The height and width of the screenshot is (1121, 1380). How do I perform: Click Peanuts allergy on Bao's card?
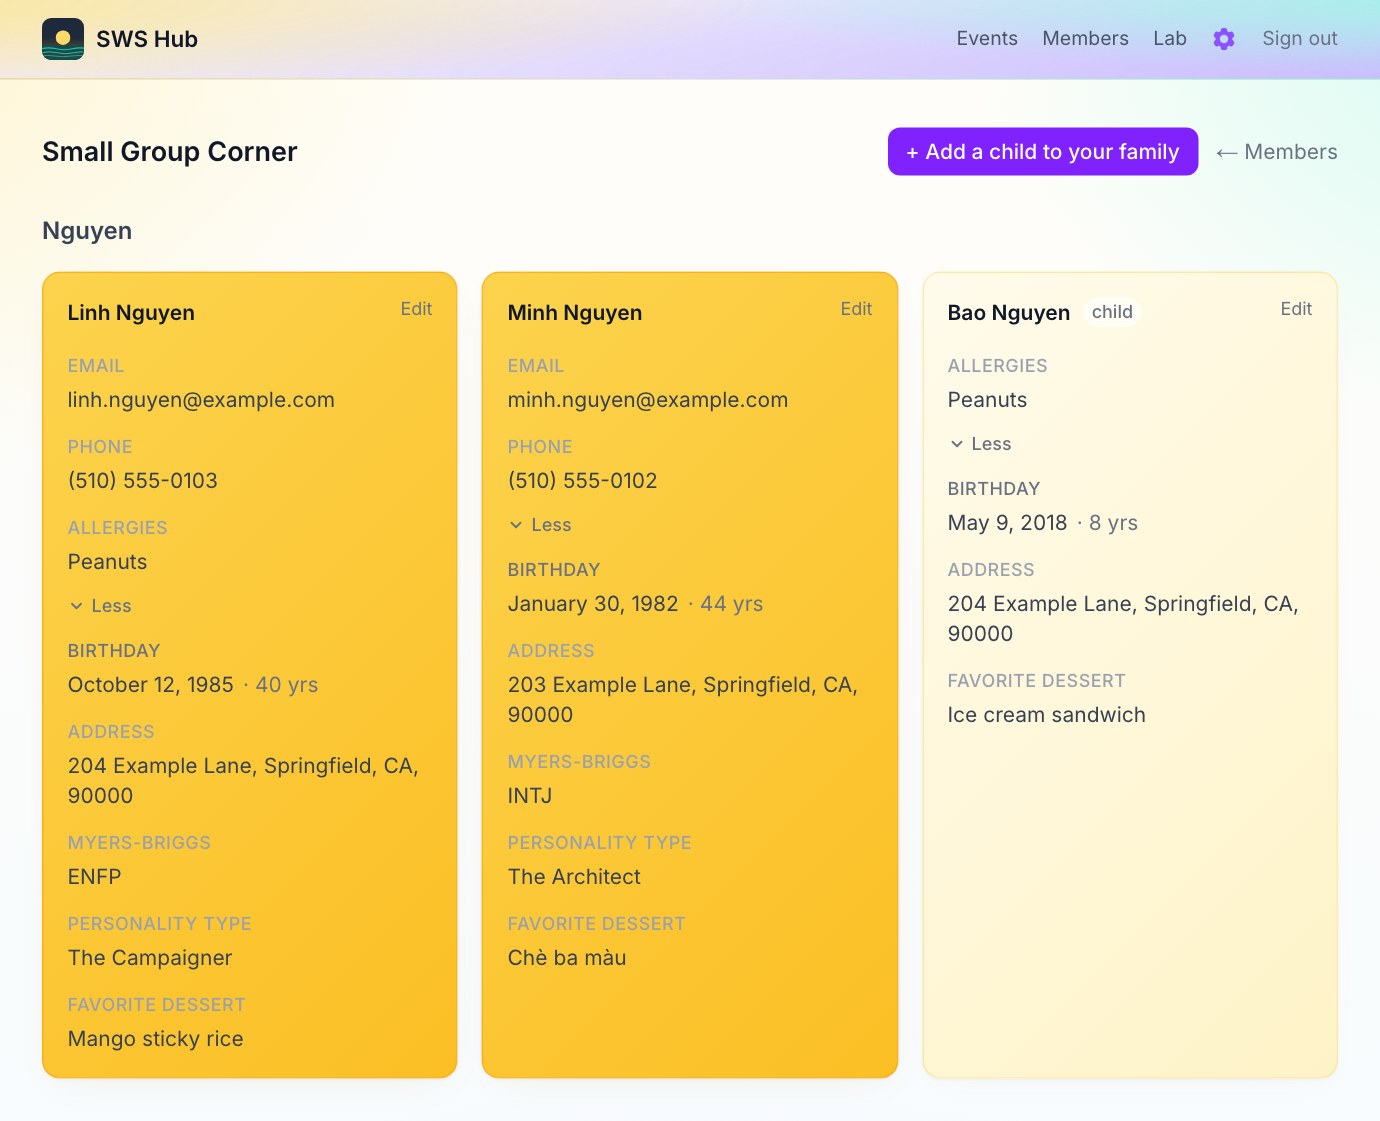988,400
